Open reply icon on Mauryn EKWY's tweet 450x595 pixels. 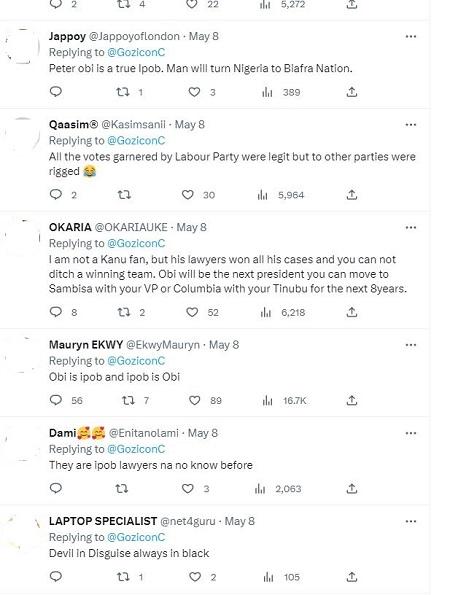point(56,400)
